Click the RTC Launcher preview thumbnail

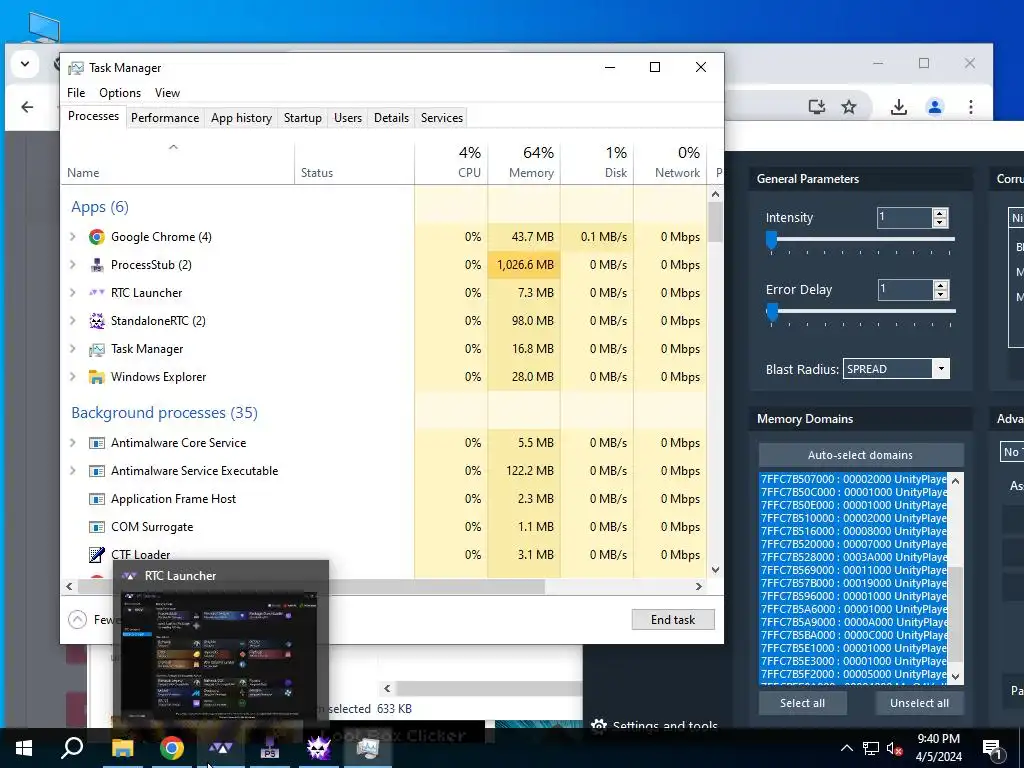pyautogui.click(x=220, y=655)
